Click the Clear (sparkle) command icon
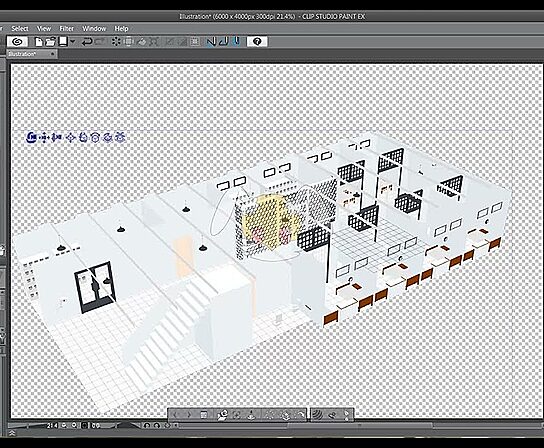 click(x=116, y=42)
